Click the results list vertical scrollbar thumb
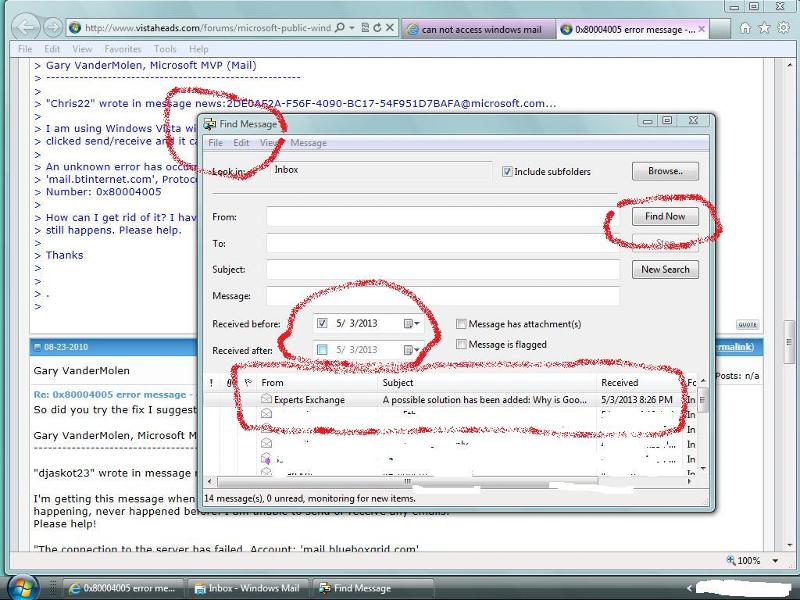This screenshot has width=800, height=600. (x=703, y=400)
